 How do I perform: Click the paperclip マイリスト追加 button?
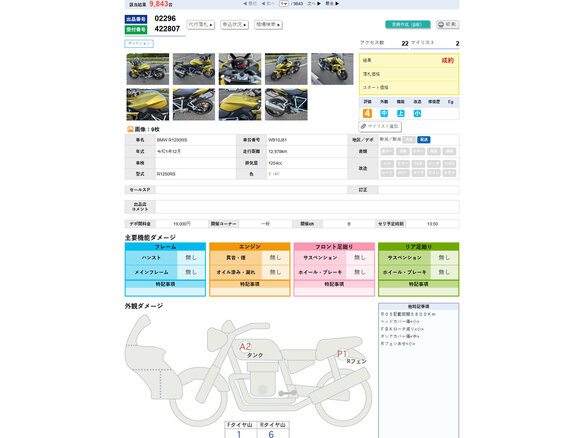pyautogui.click(x=380, y=126)
